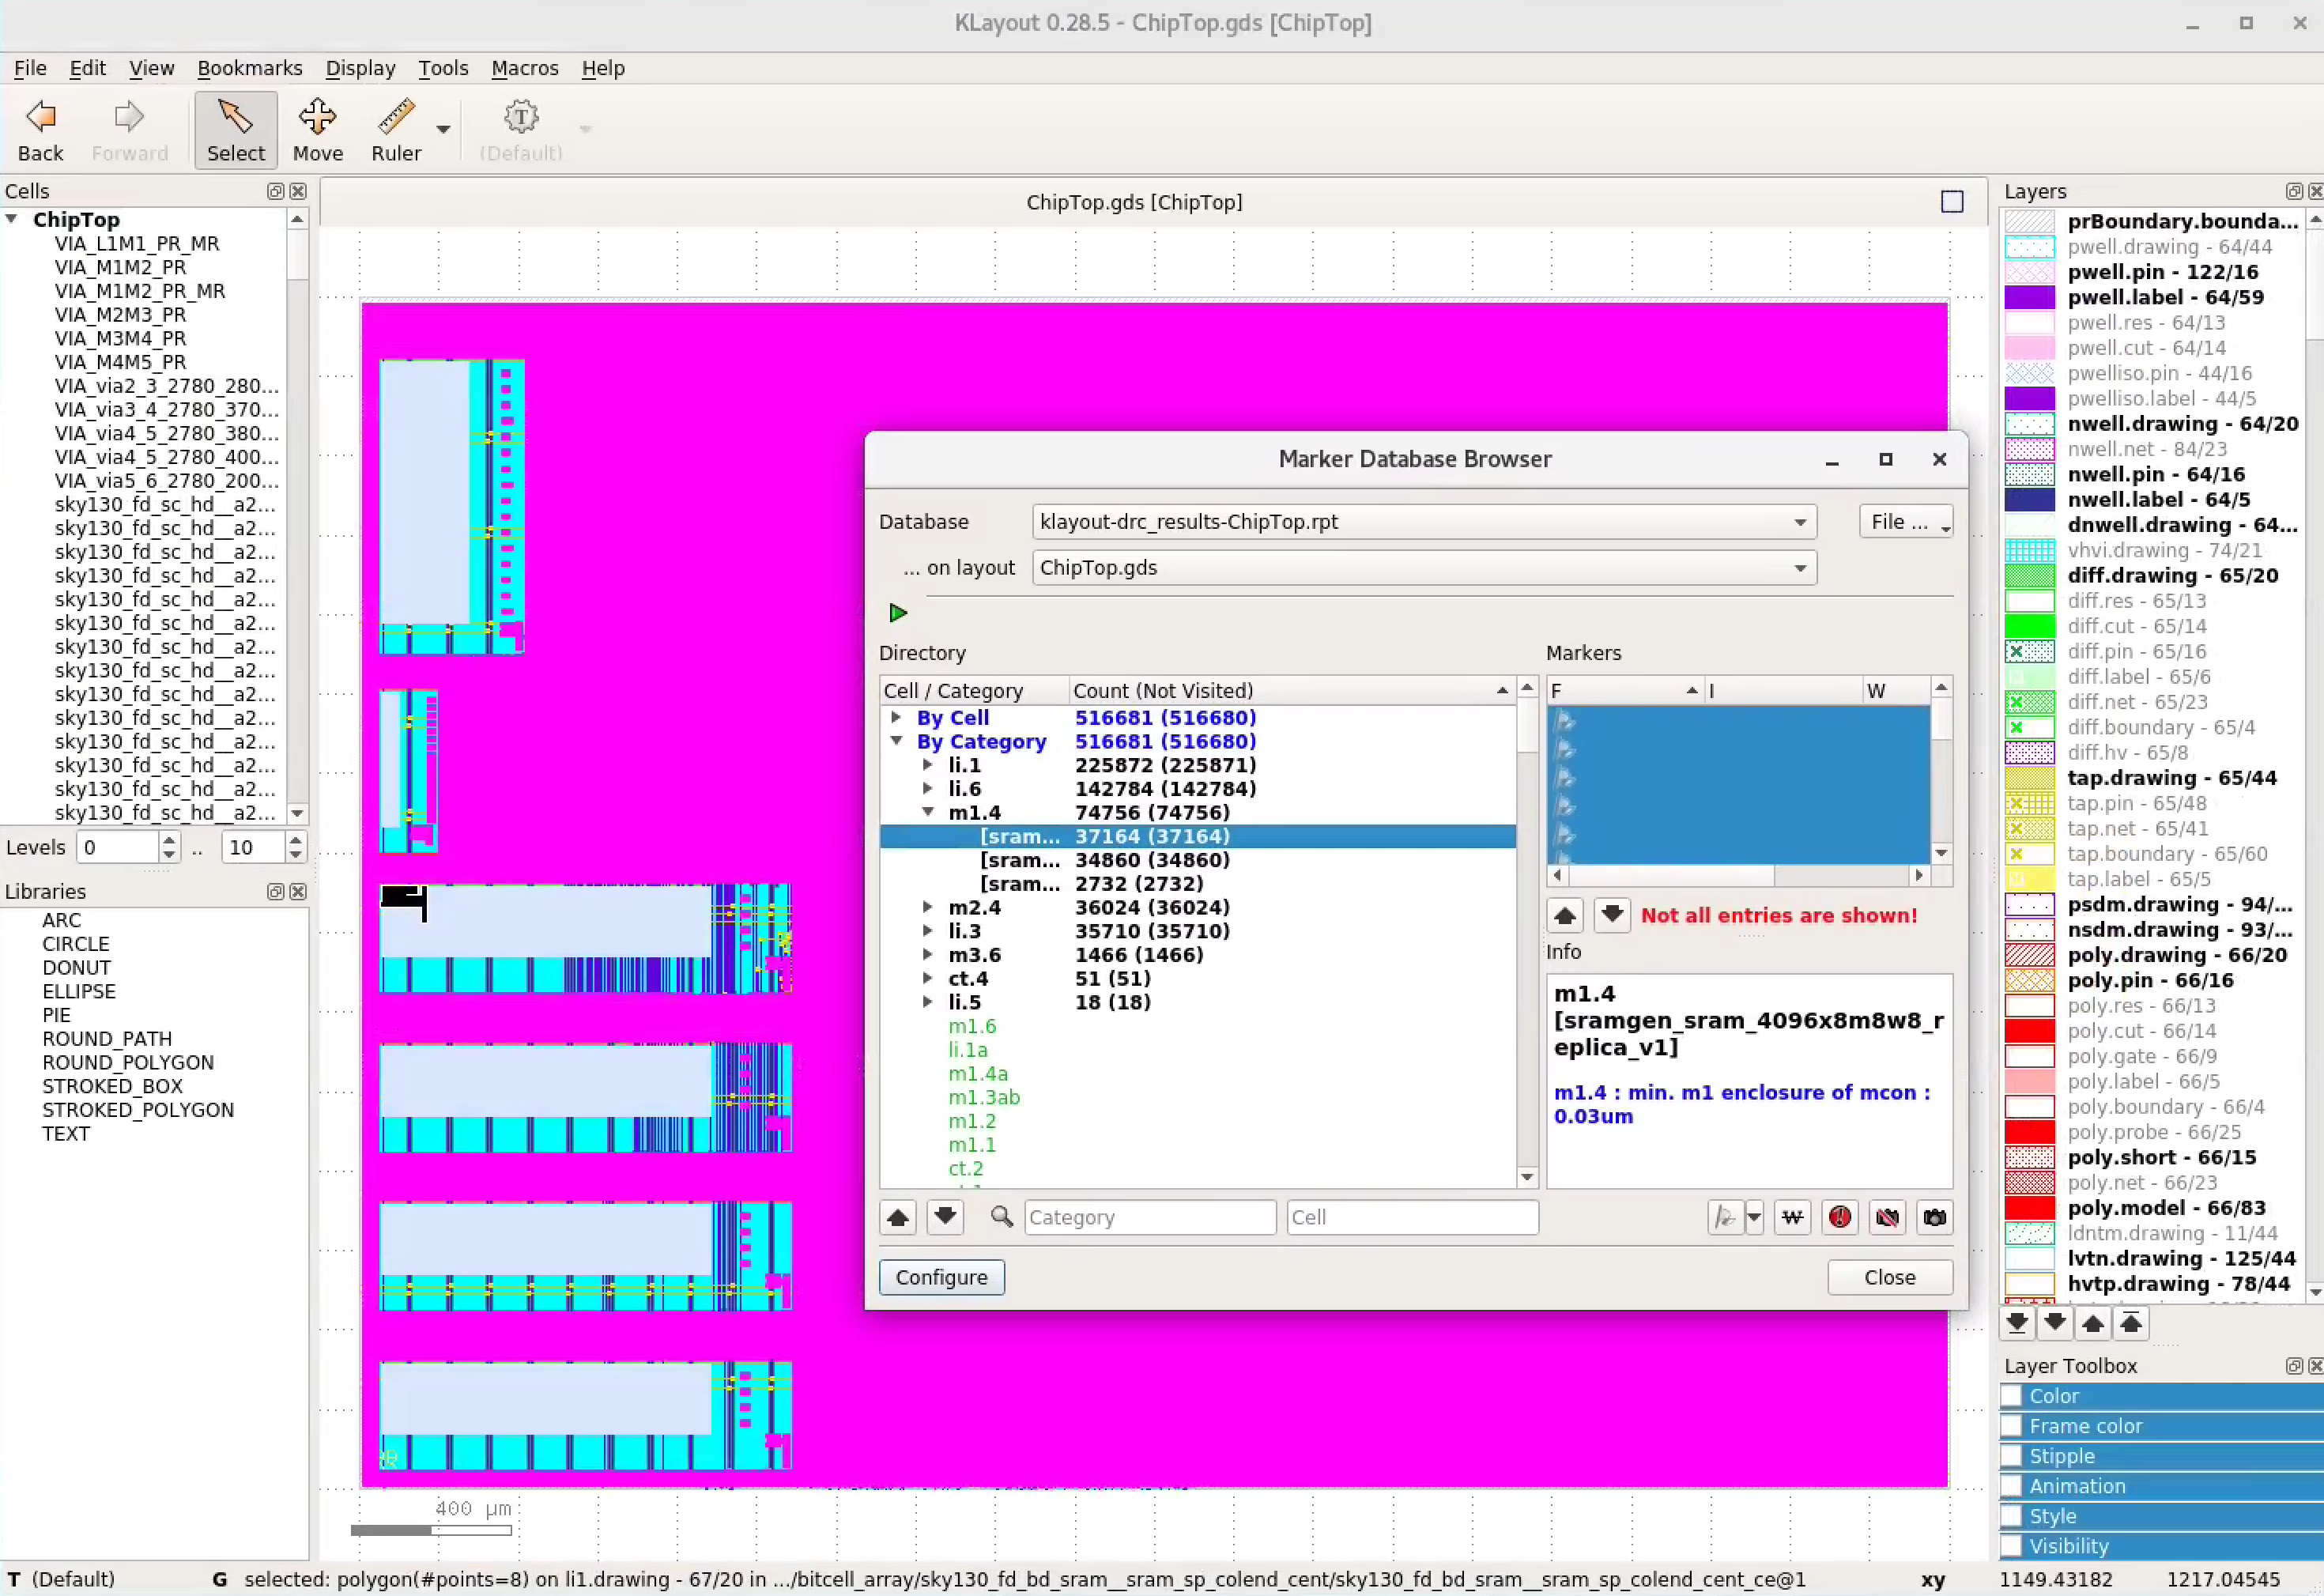Expand the m2.4 category
The height and width of the screenshot is (1596, 2324).
click(927, 907)
